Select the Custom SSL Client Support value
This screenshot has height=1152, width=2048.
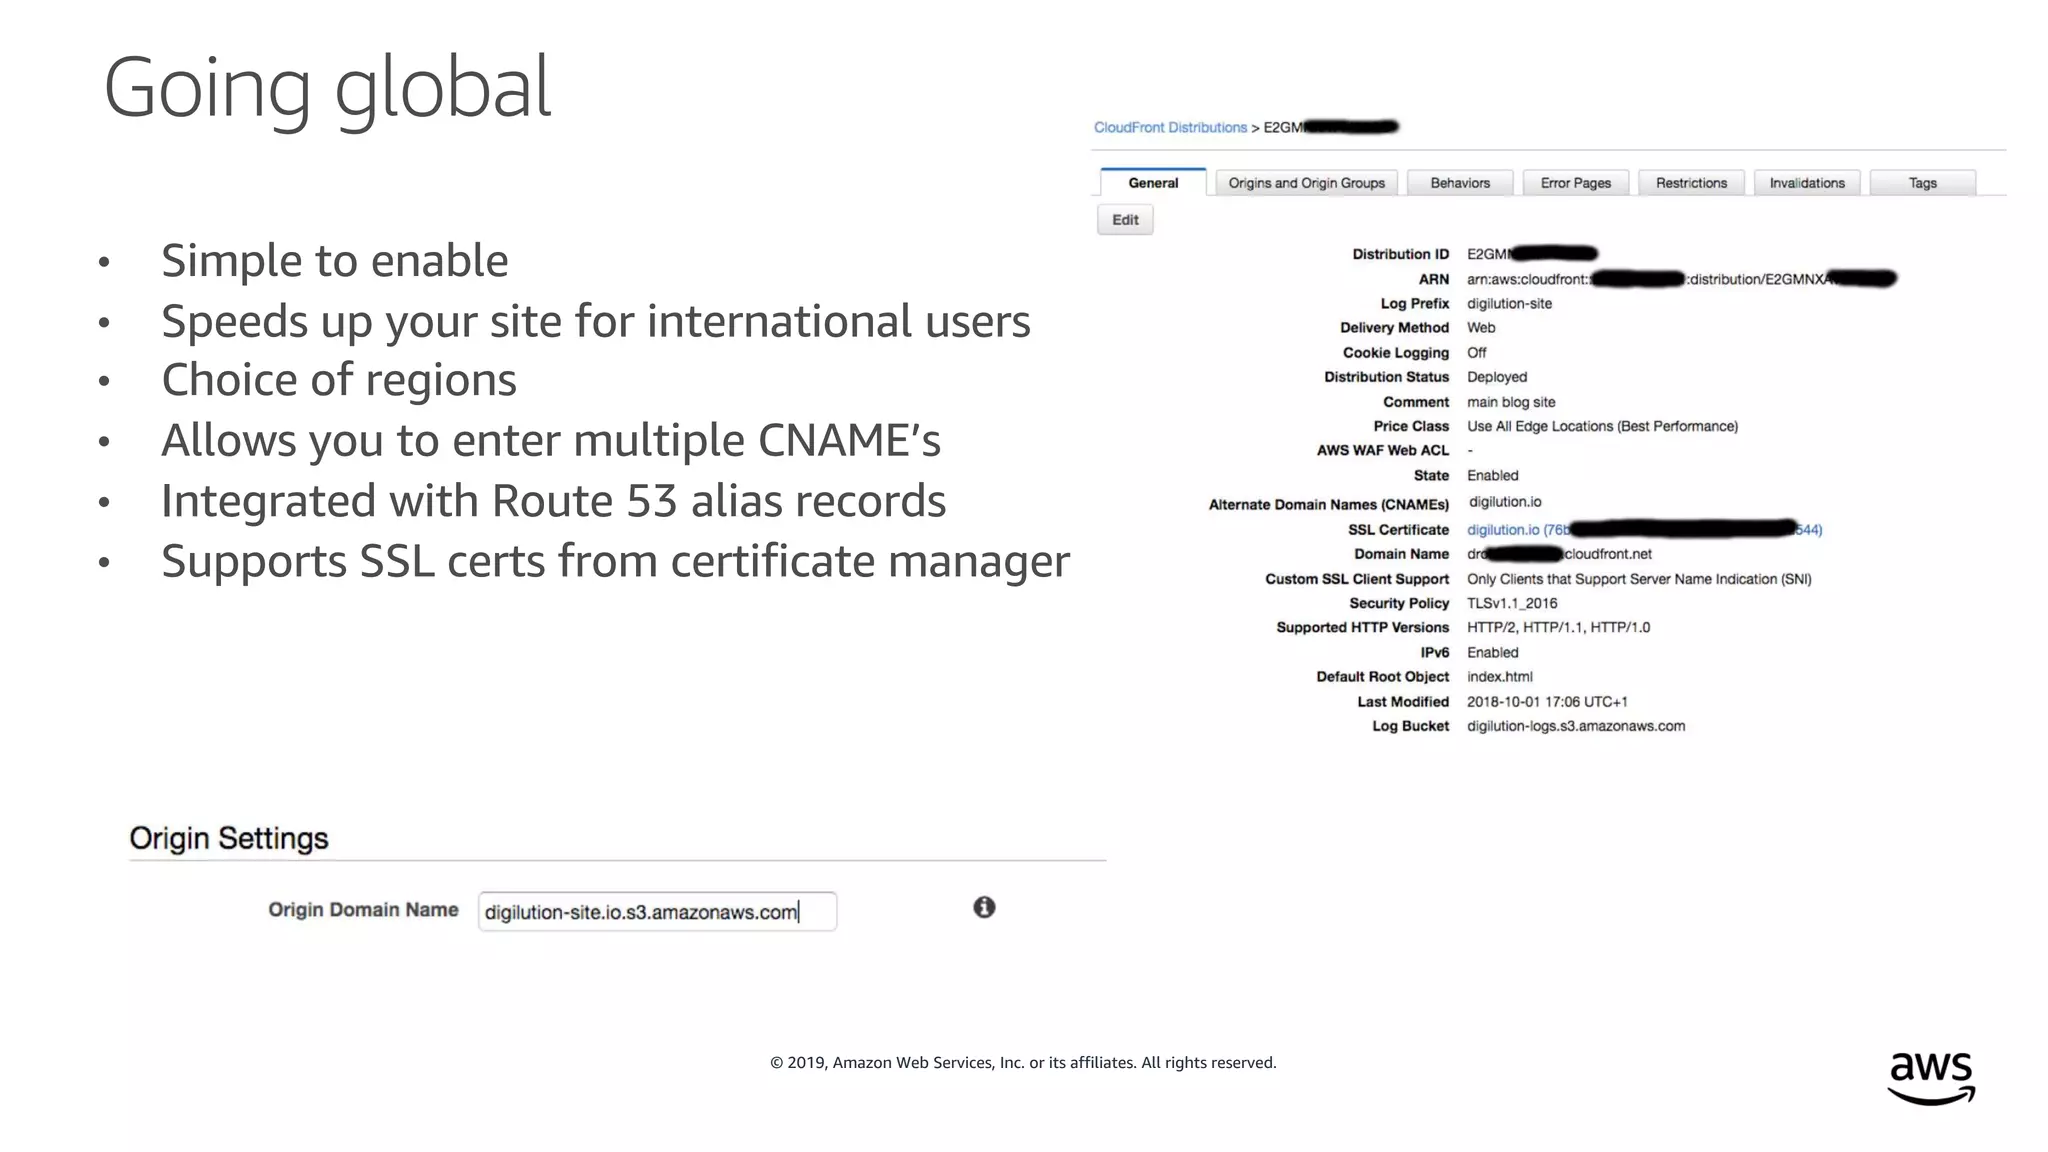(x=1639, y=579)
